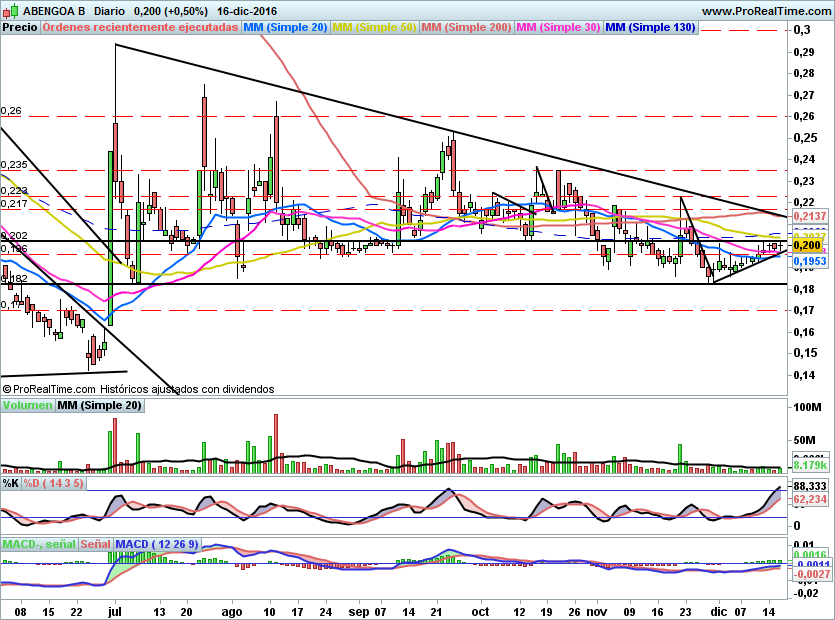The width and height of the screenshot is (835, 620).
Task: Click the jul month label on time axis
Action: [114, 612]
